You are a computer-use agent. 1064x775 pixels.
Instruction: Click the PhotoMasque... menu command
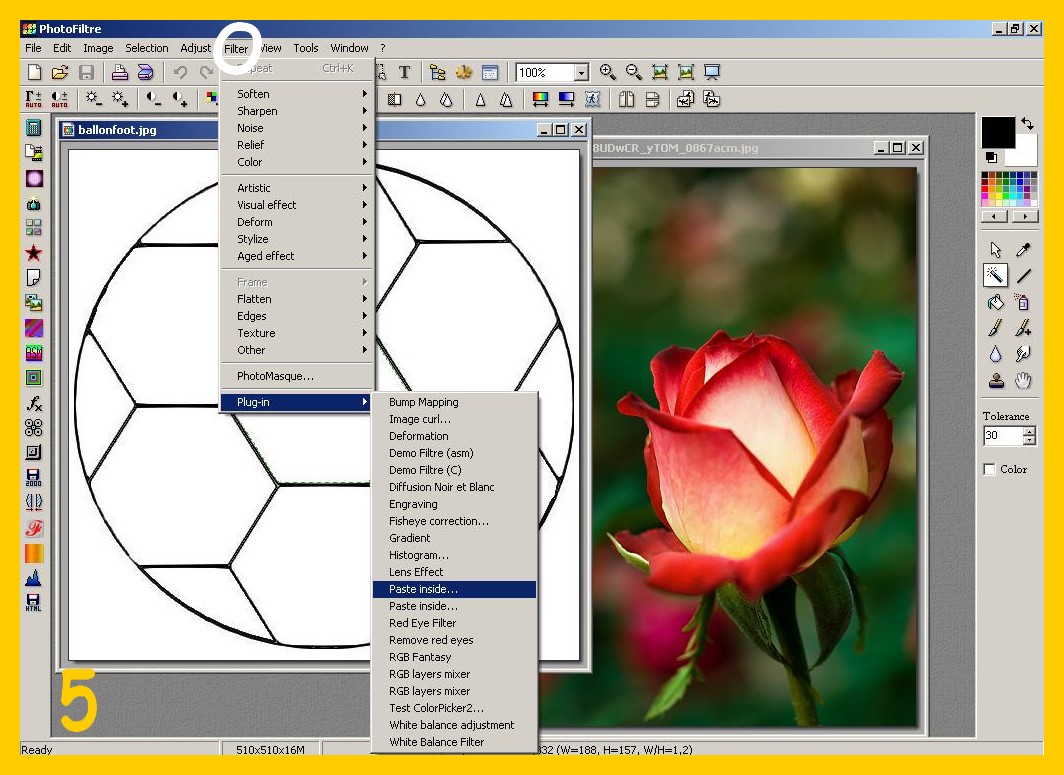tap(275, 376)
